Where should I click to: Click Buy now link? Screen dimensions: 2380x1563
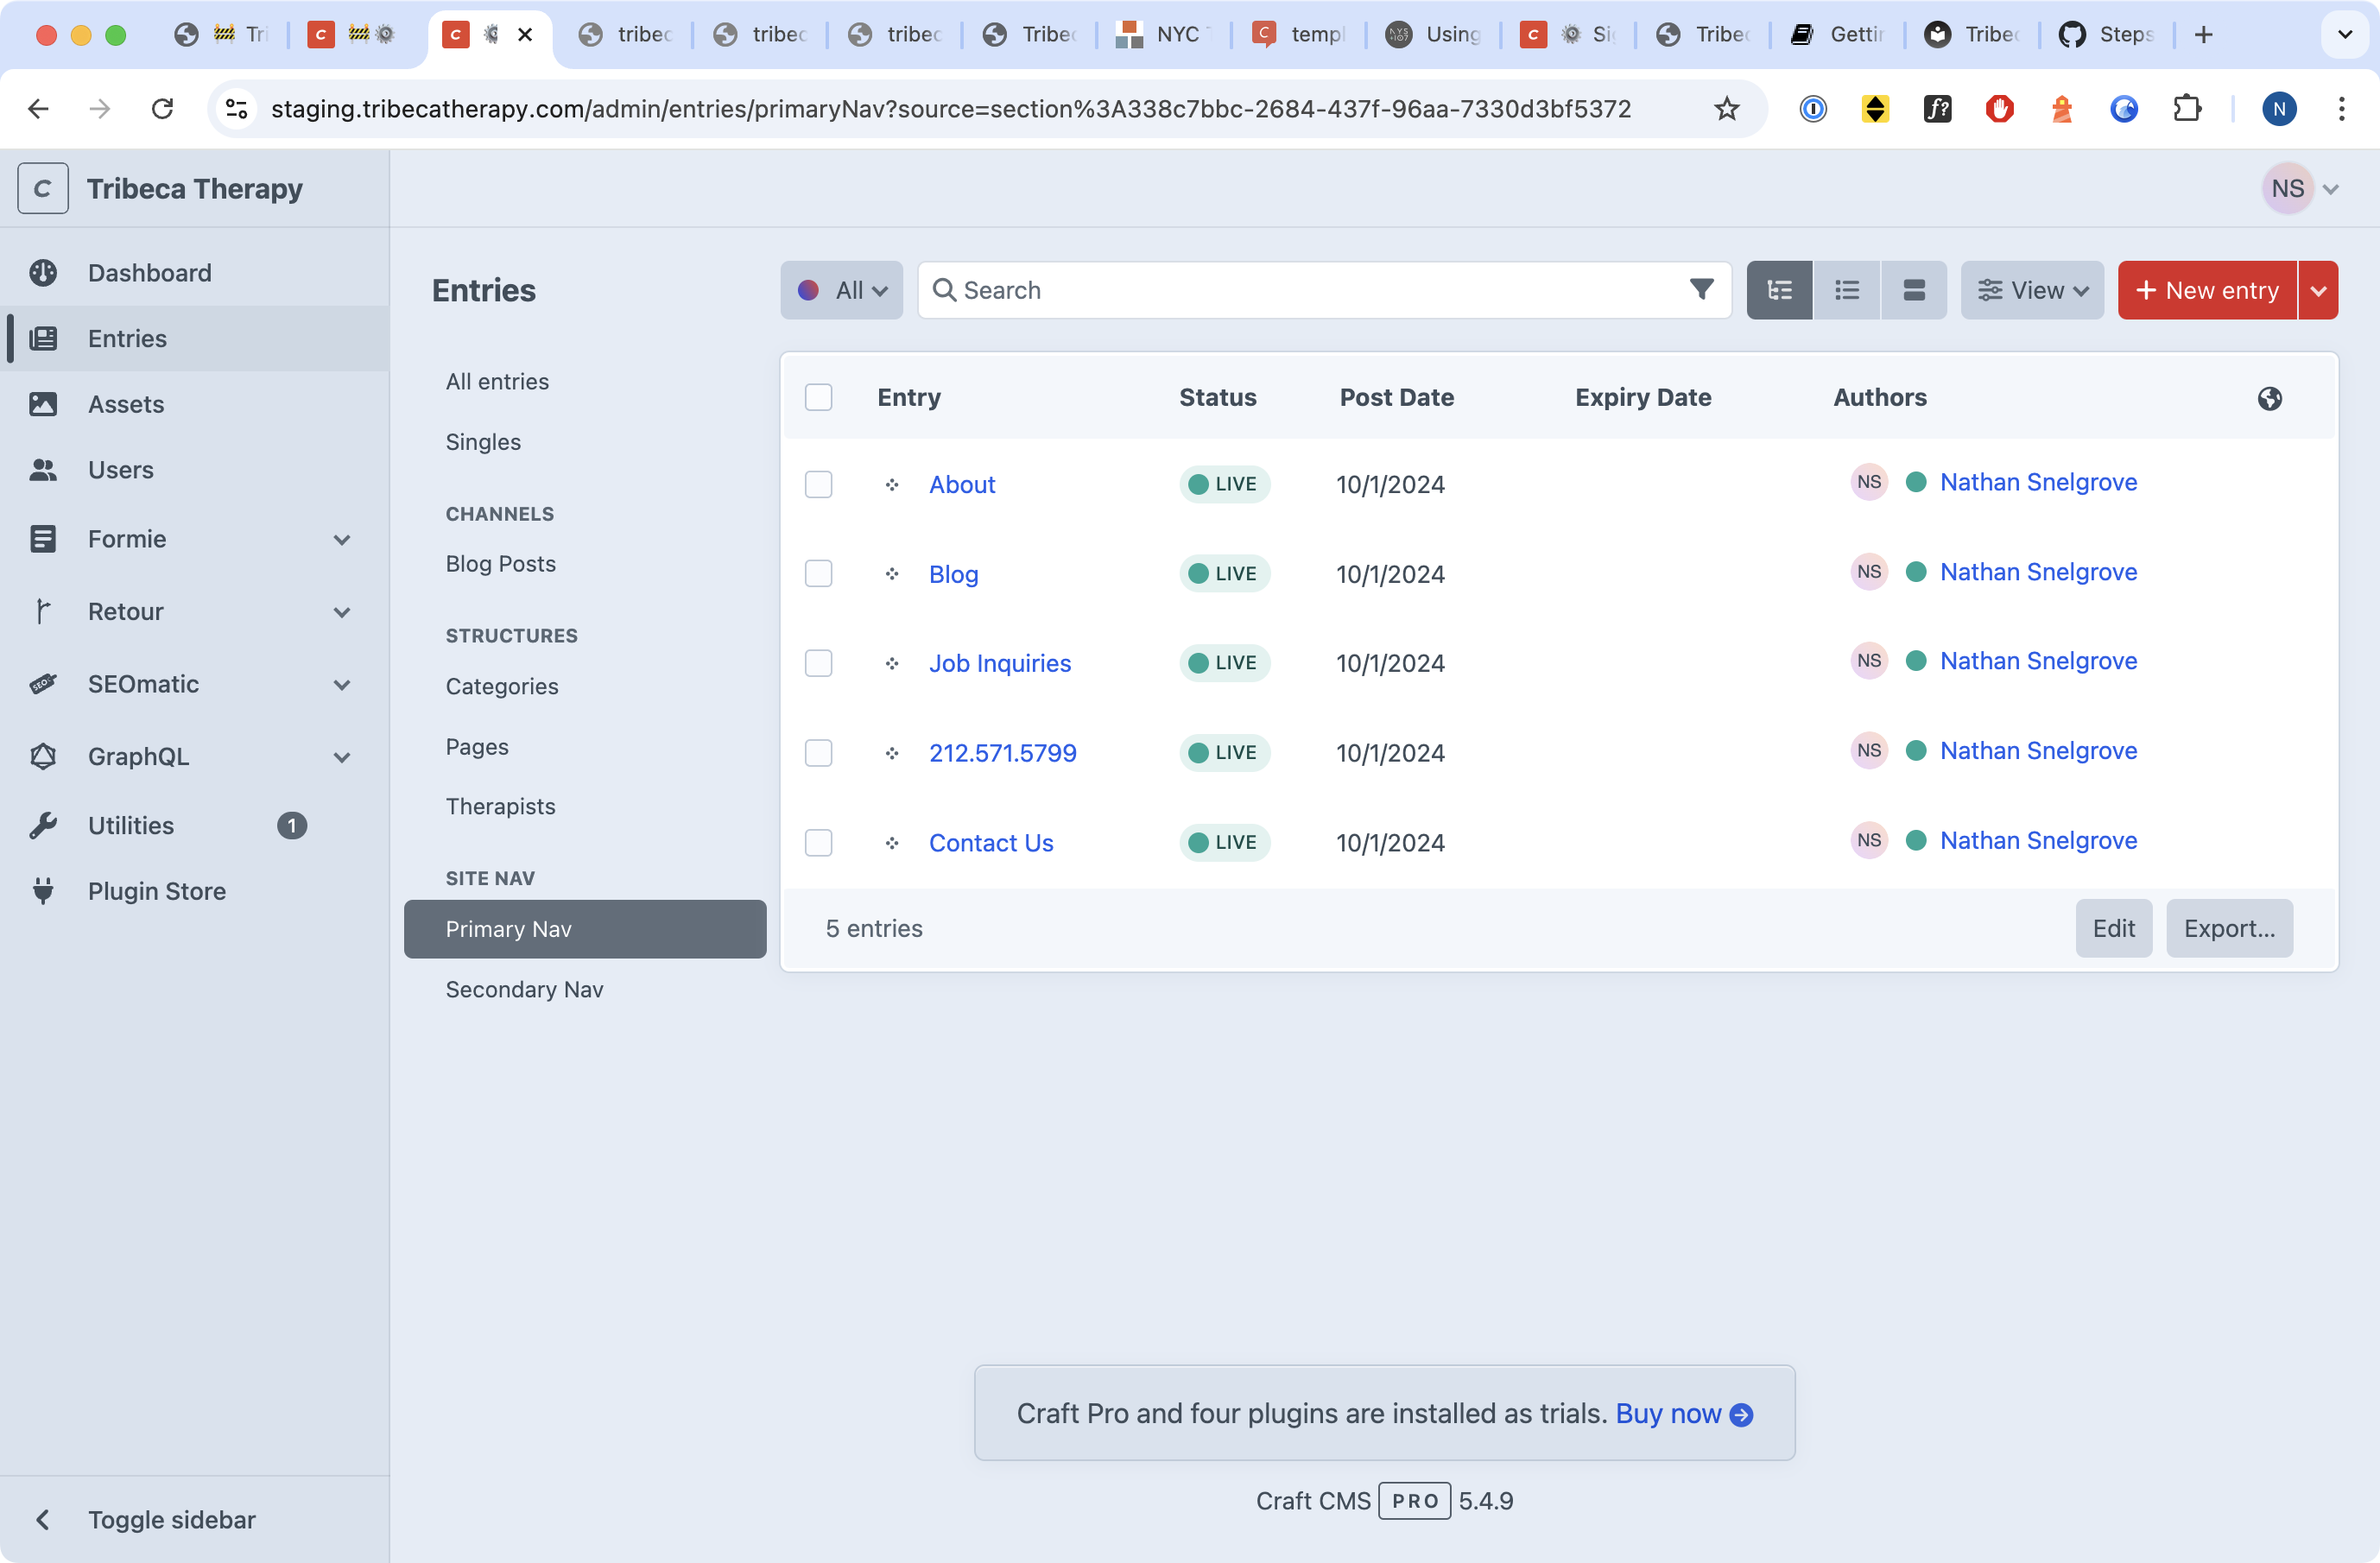1684,1413
